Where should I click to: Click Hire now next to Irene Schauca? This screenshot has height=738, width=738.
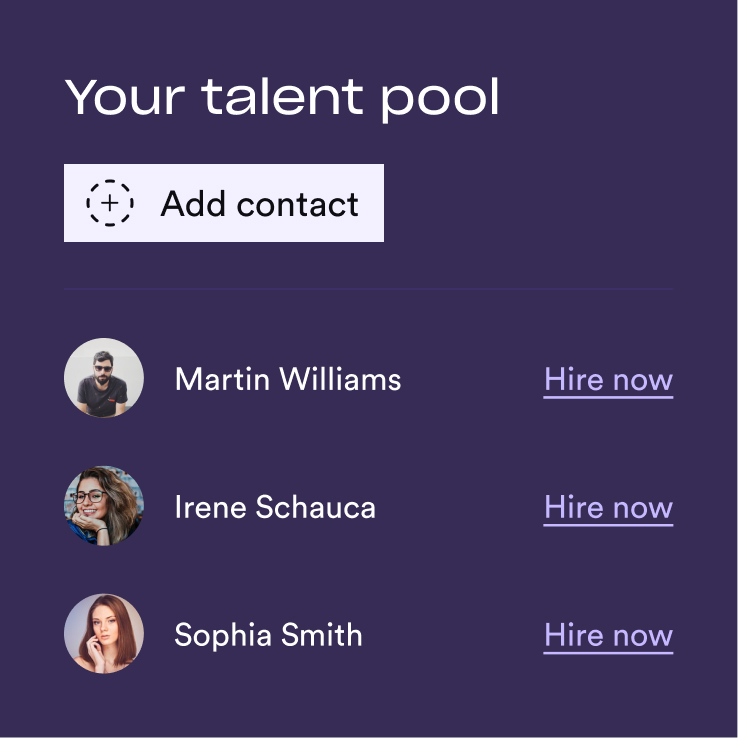click(x=608, y=508)
